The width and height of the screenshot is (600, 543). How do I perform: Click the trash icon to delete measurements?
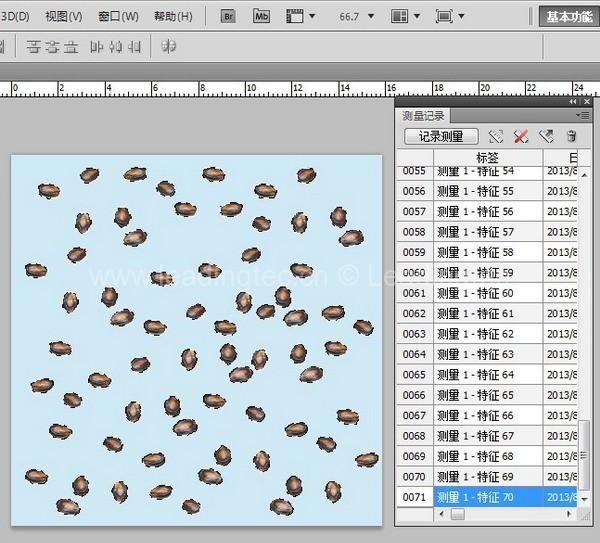point(571,136)
